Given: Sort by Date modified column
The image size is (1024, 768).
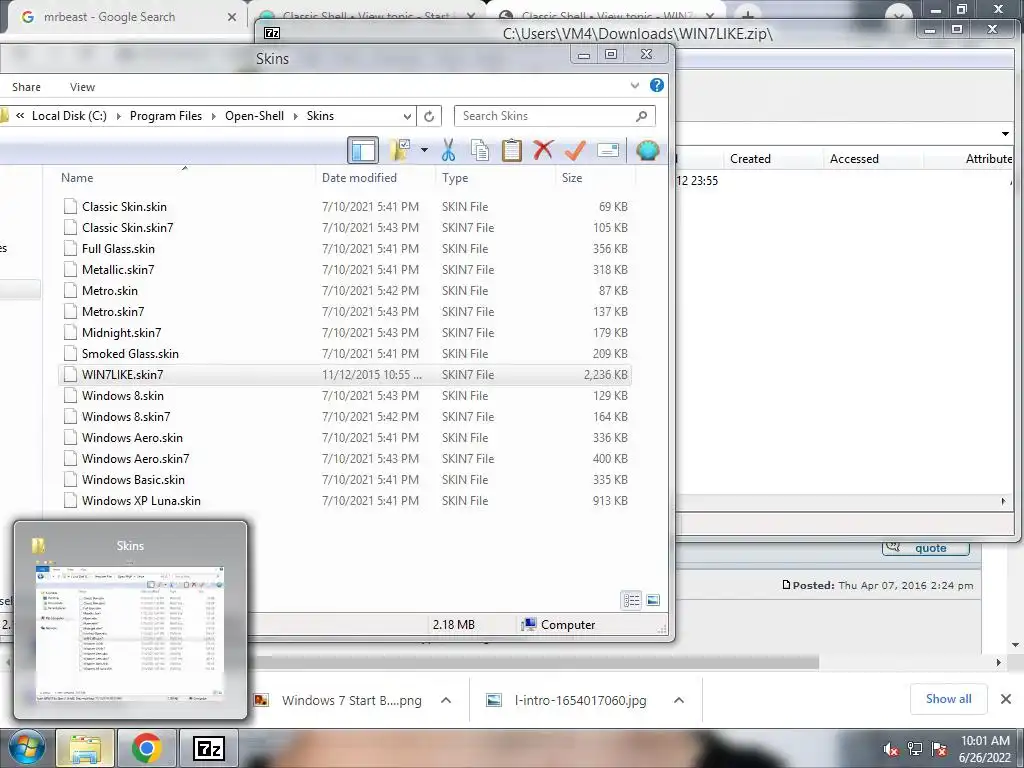Looking at the screenshot, I should tap(359, 178).
